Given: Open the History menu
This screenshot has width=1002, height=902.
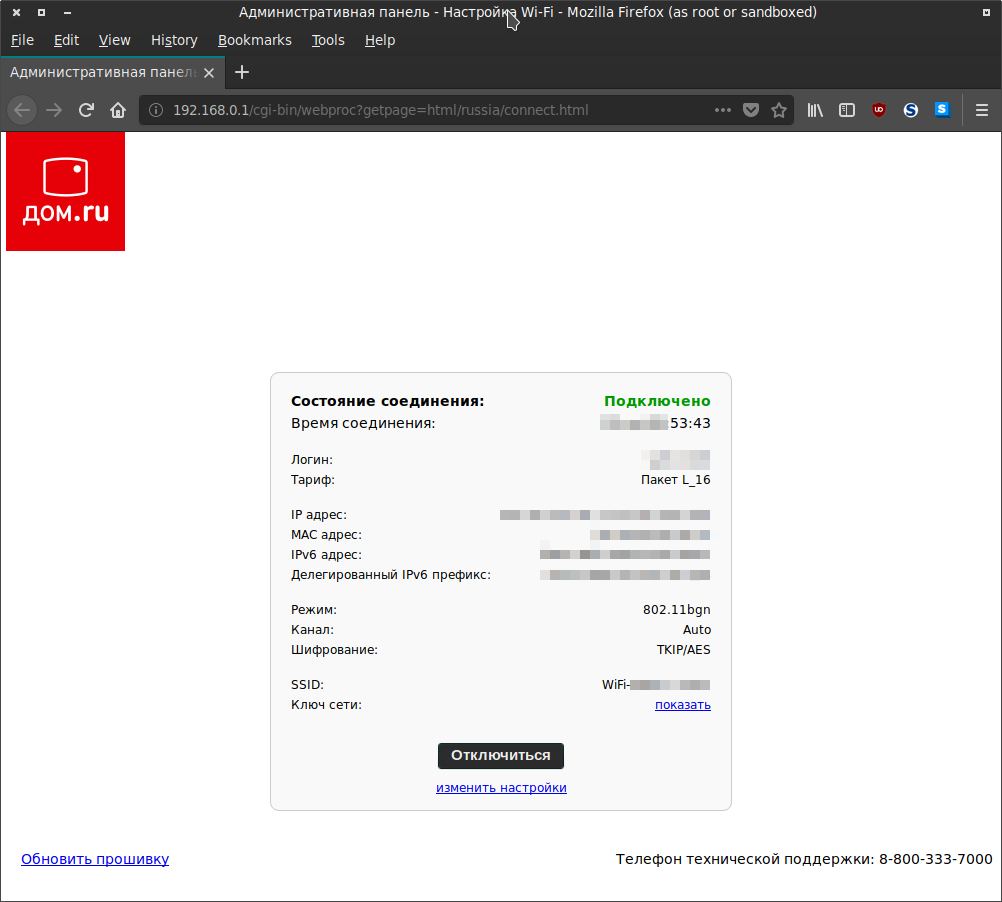Looking at the screenshot, I should click(x=174, y=40).
